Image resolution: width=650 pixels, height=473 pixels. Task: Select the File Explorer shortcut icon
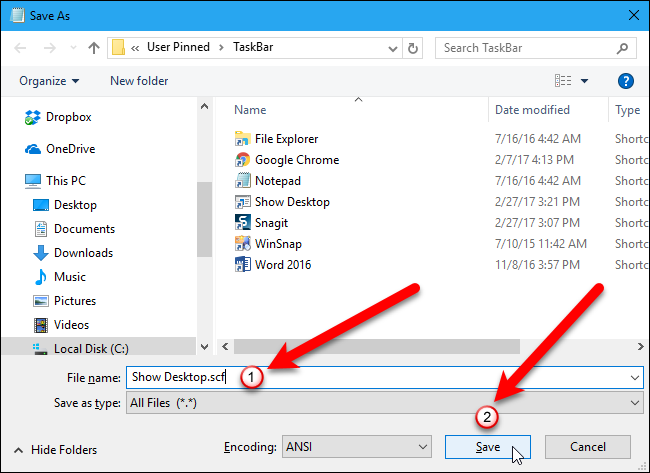click(243, 139)
